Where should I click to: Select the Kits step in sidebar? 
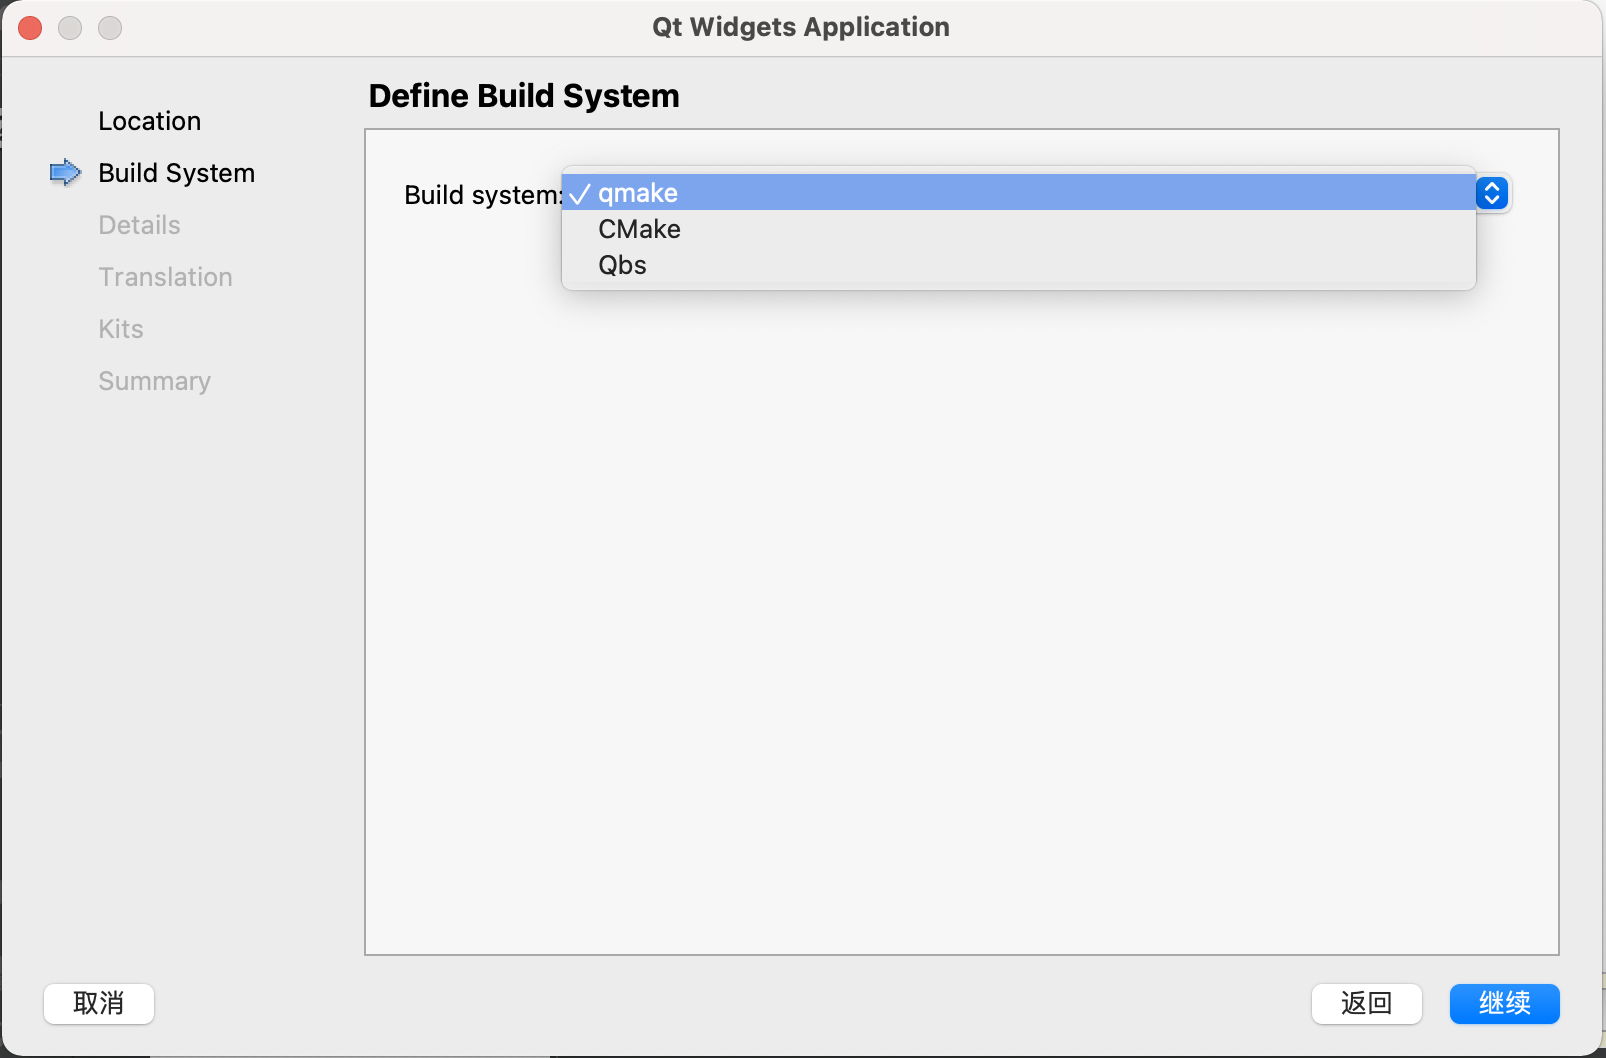pyautogui.click(x=120, y=328)
